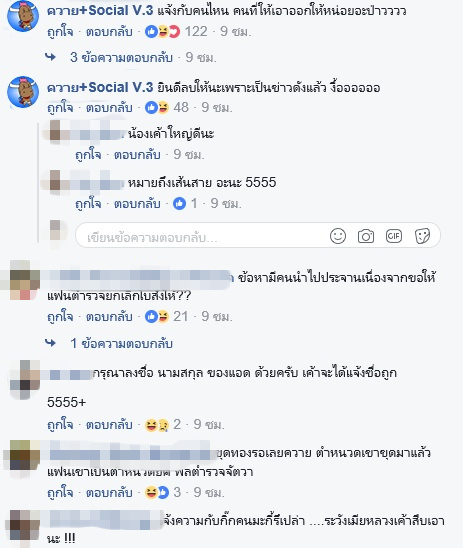
Task: Click the reply box text field
Action: [203, 236]
